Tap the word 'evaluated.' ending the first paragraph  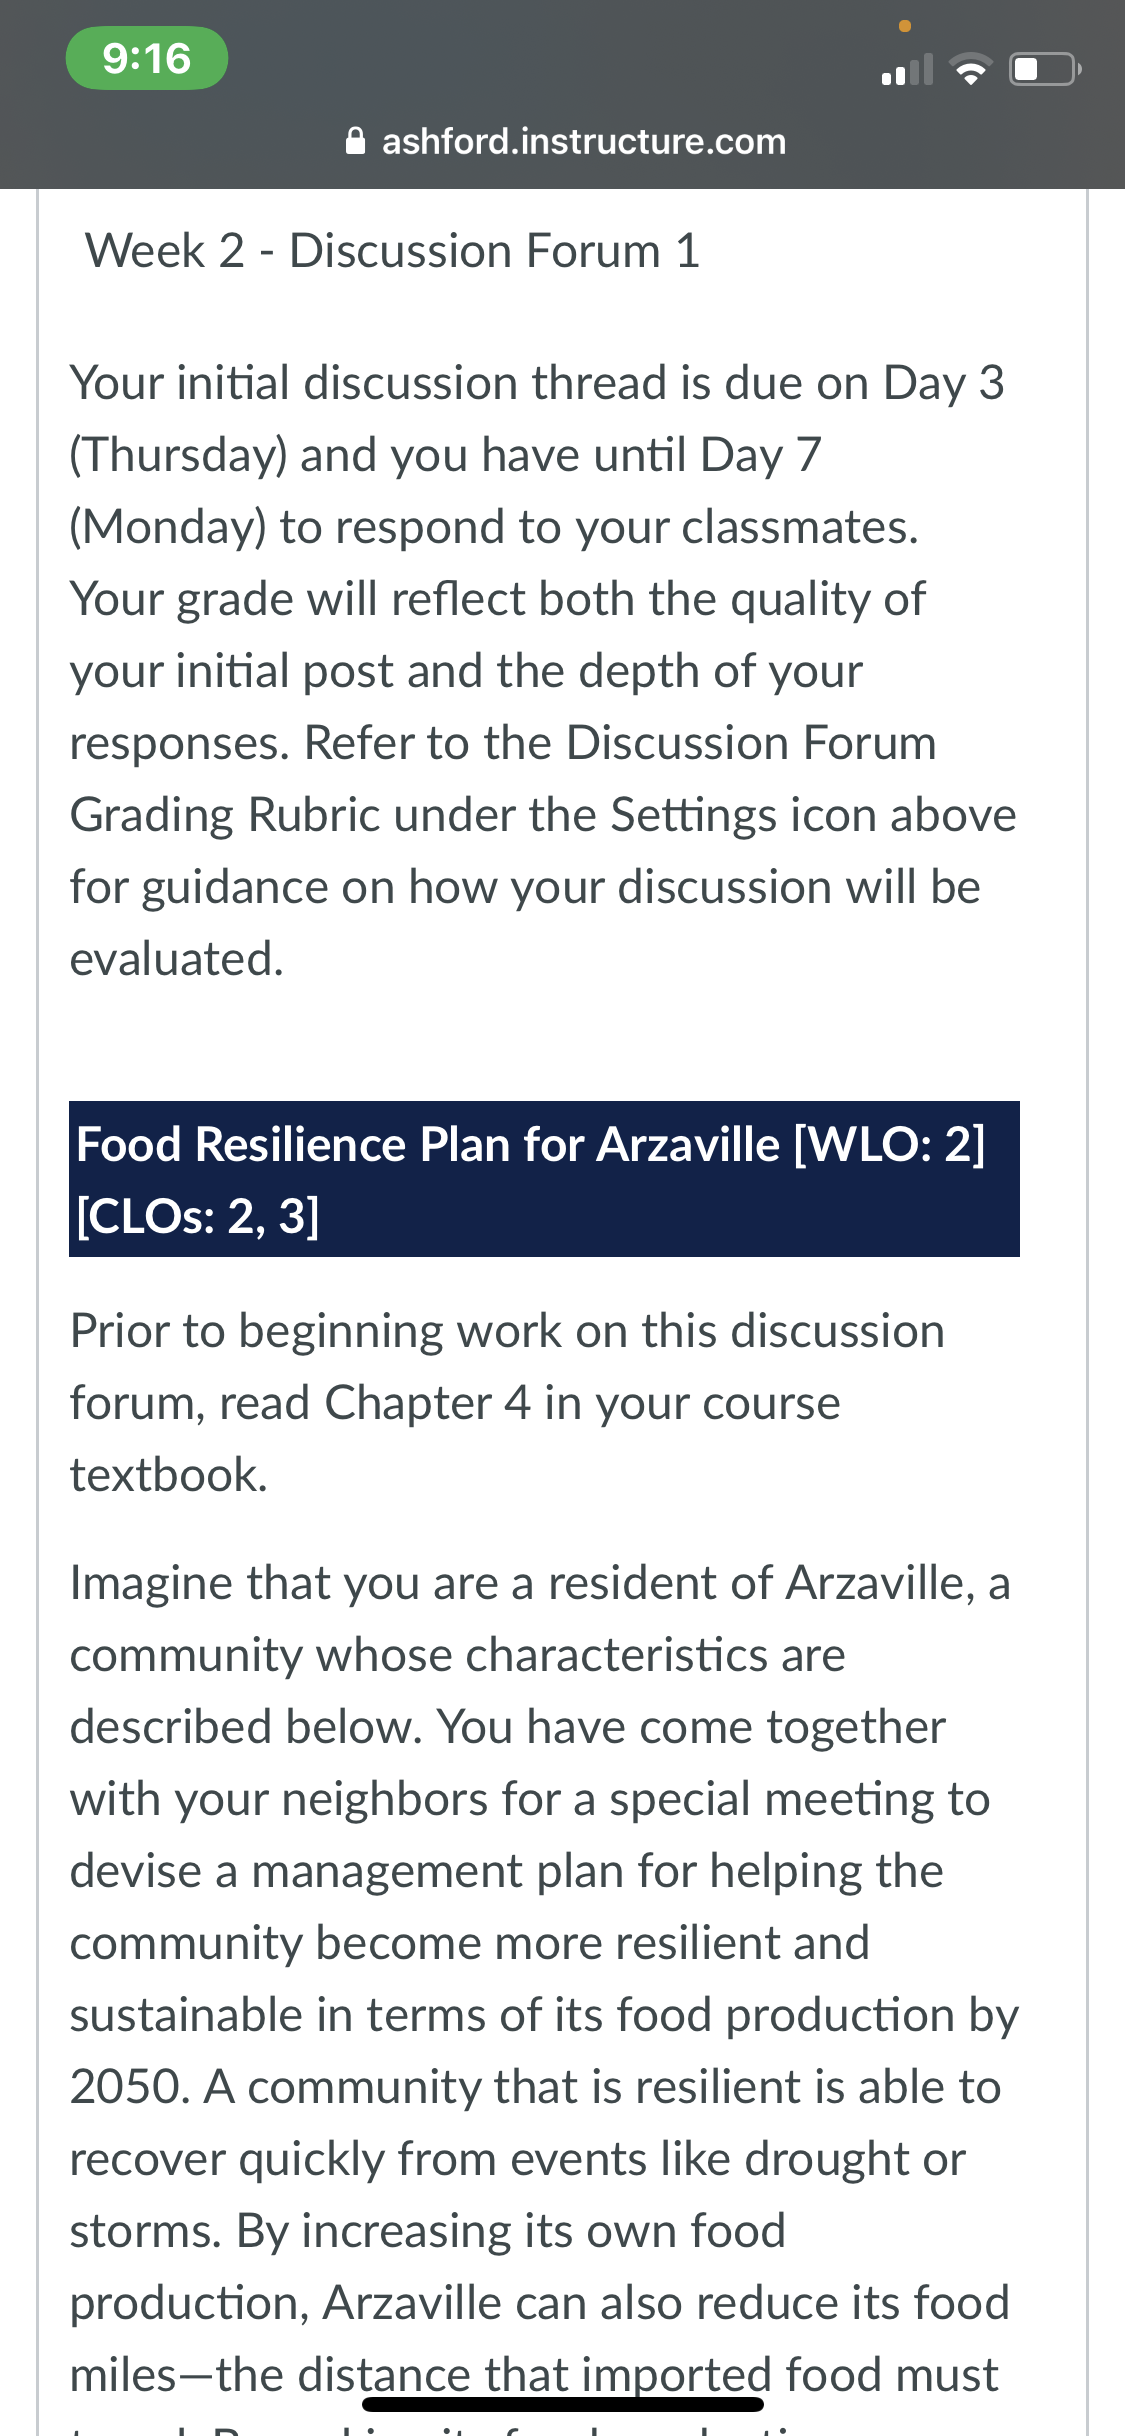pos(177,959)
